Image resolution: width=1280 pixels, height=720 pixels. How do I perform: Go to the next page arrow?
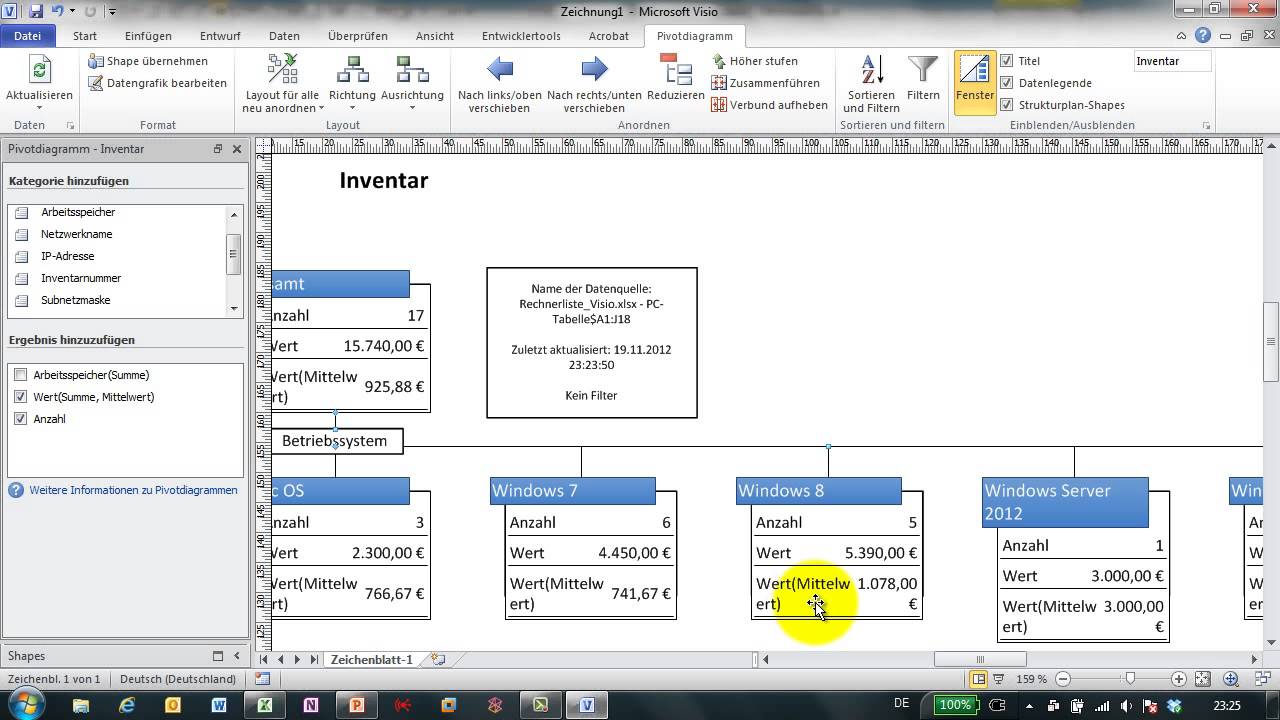[x=298, y=660]
